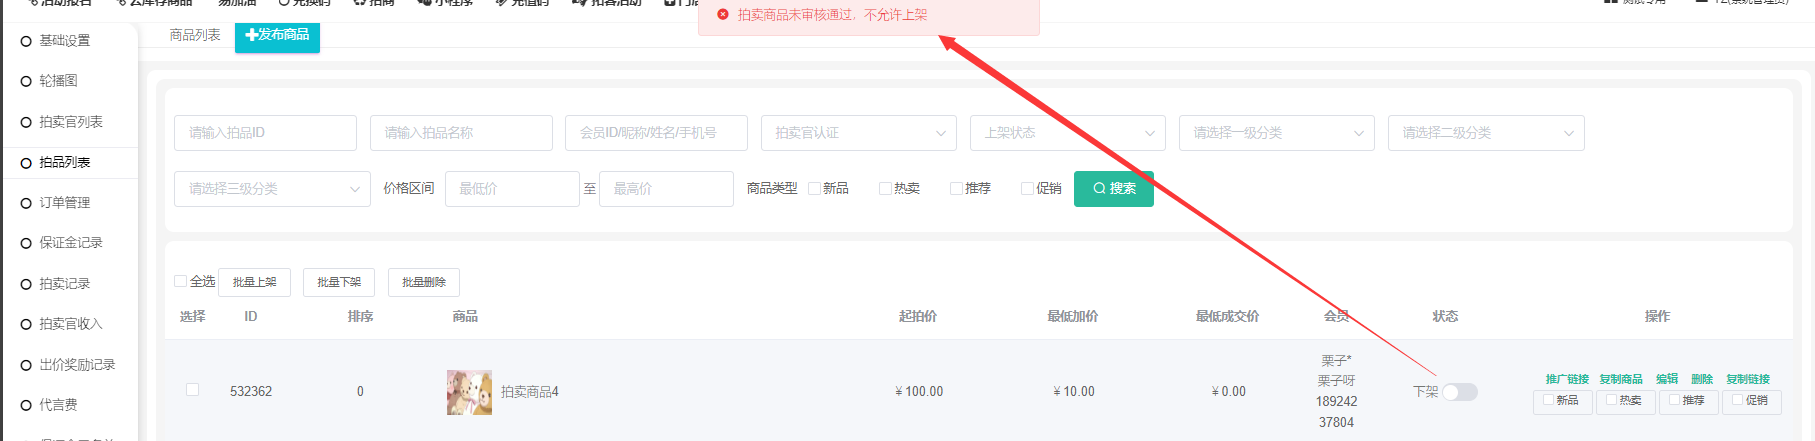Viewport: 1815px width, 441px height.
Task: Select 拍品列表 in the sidebar
Action: click(x=65, y=162)
